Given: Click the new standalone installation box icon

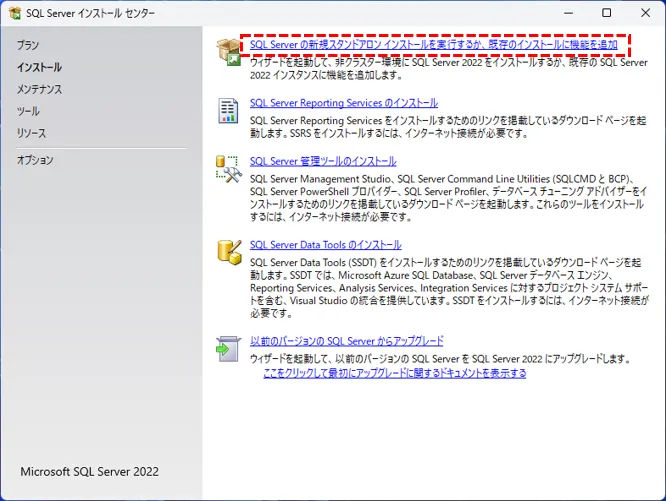Looking at the screenshot, I should coord(229,50).
